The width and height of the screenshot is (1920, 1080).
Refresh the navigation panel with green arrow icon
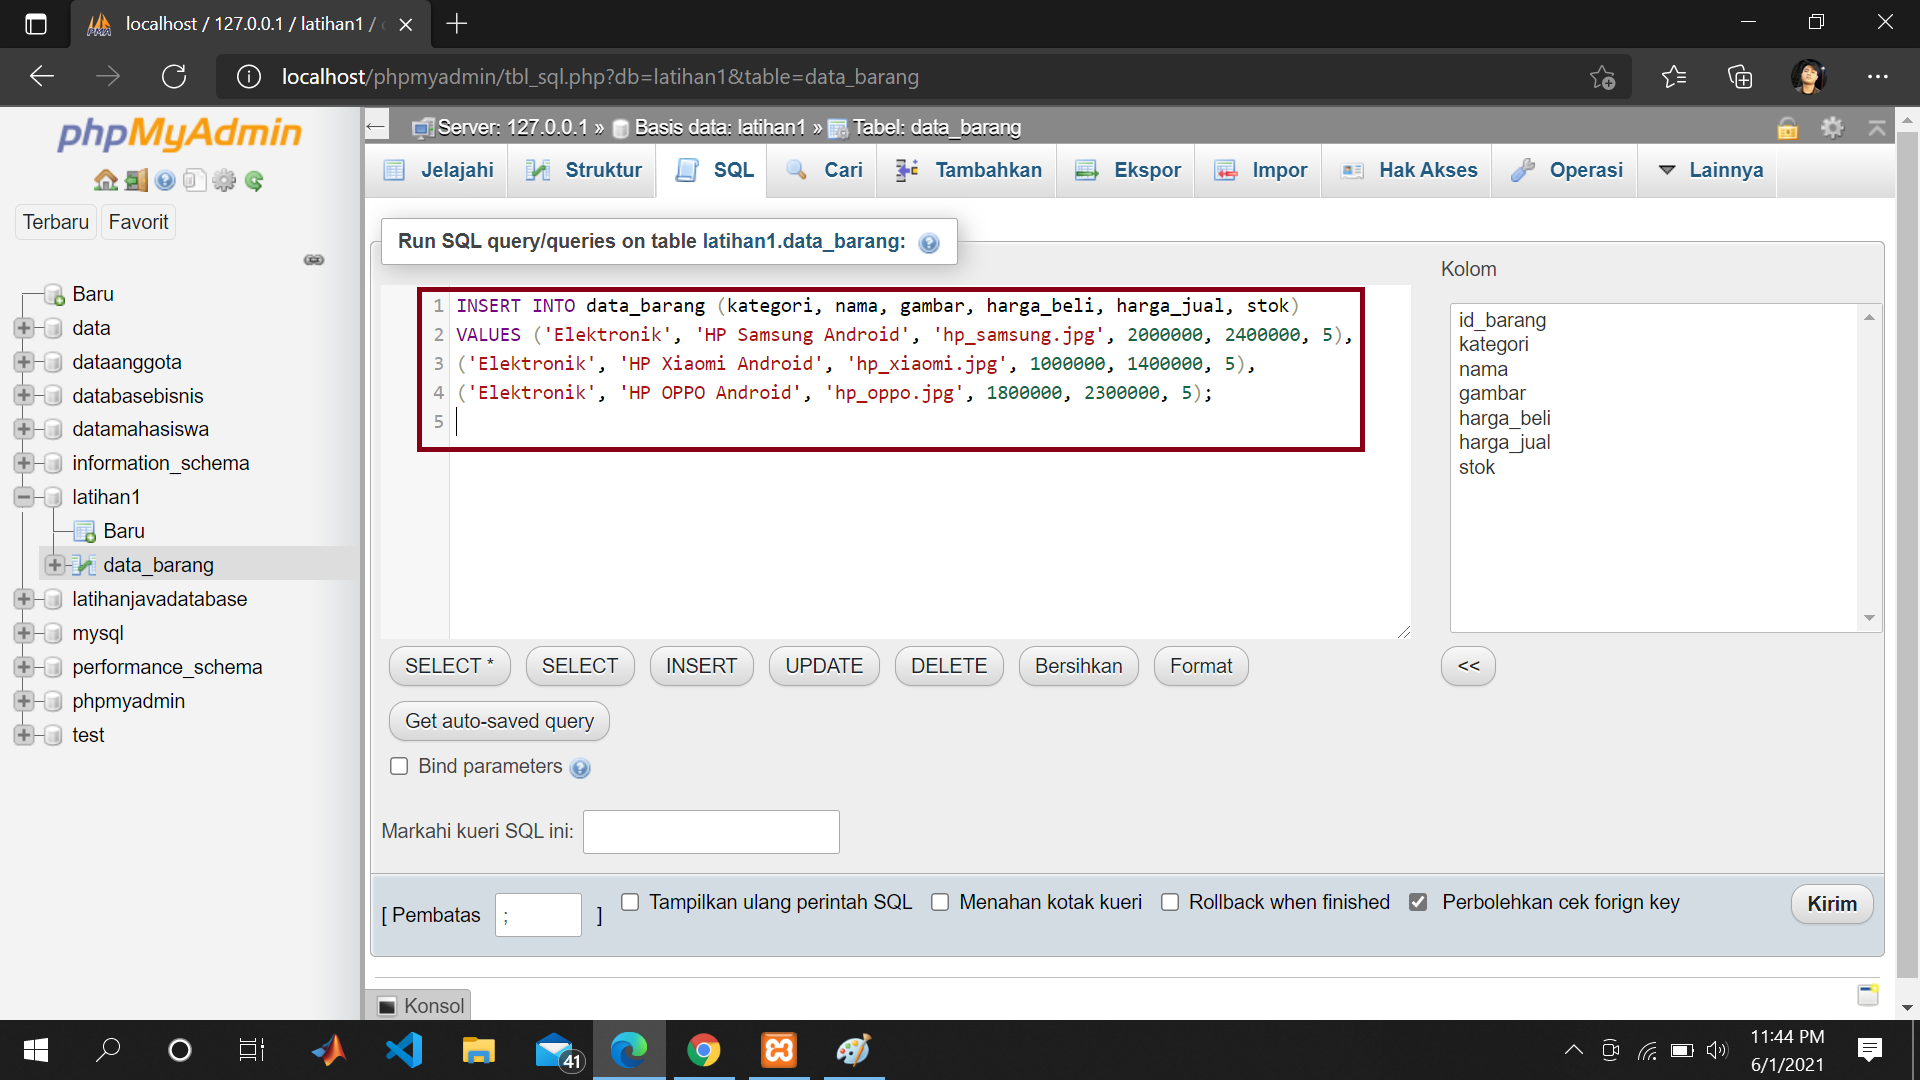(255, 180)
